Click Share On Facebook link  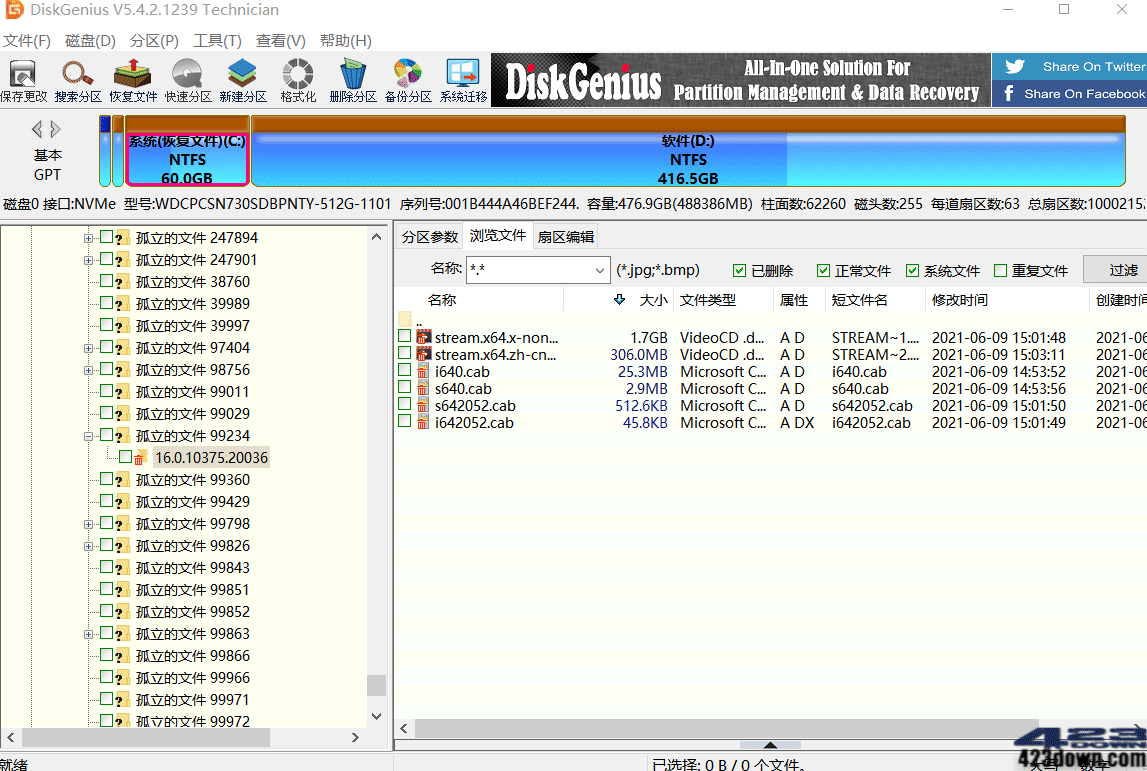pos(1084,94)
